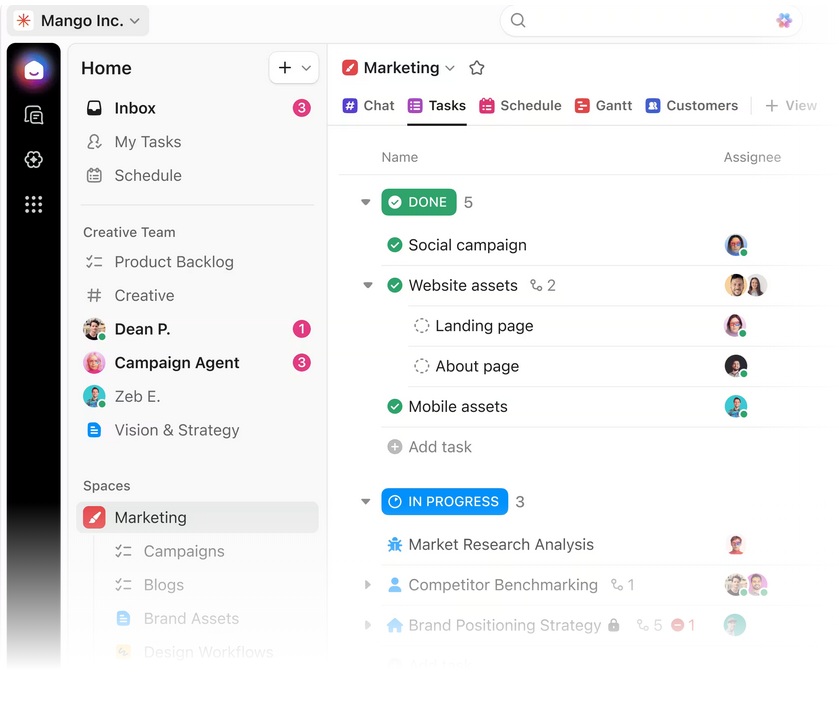Add a new view with the + View button
This screenshot has height=708, width=839.
791,105
